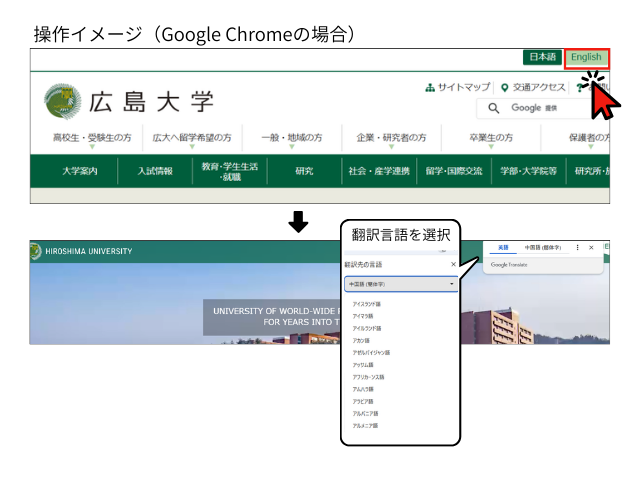
Task: Select the 英語 tab in translate popup
Action: tap(503, 247)
